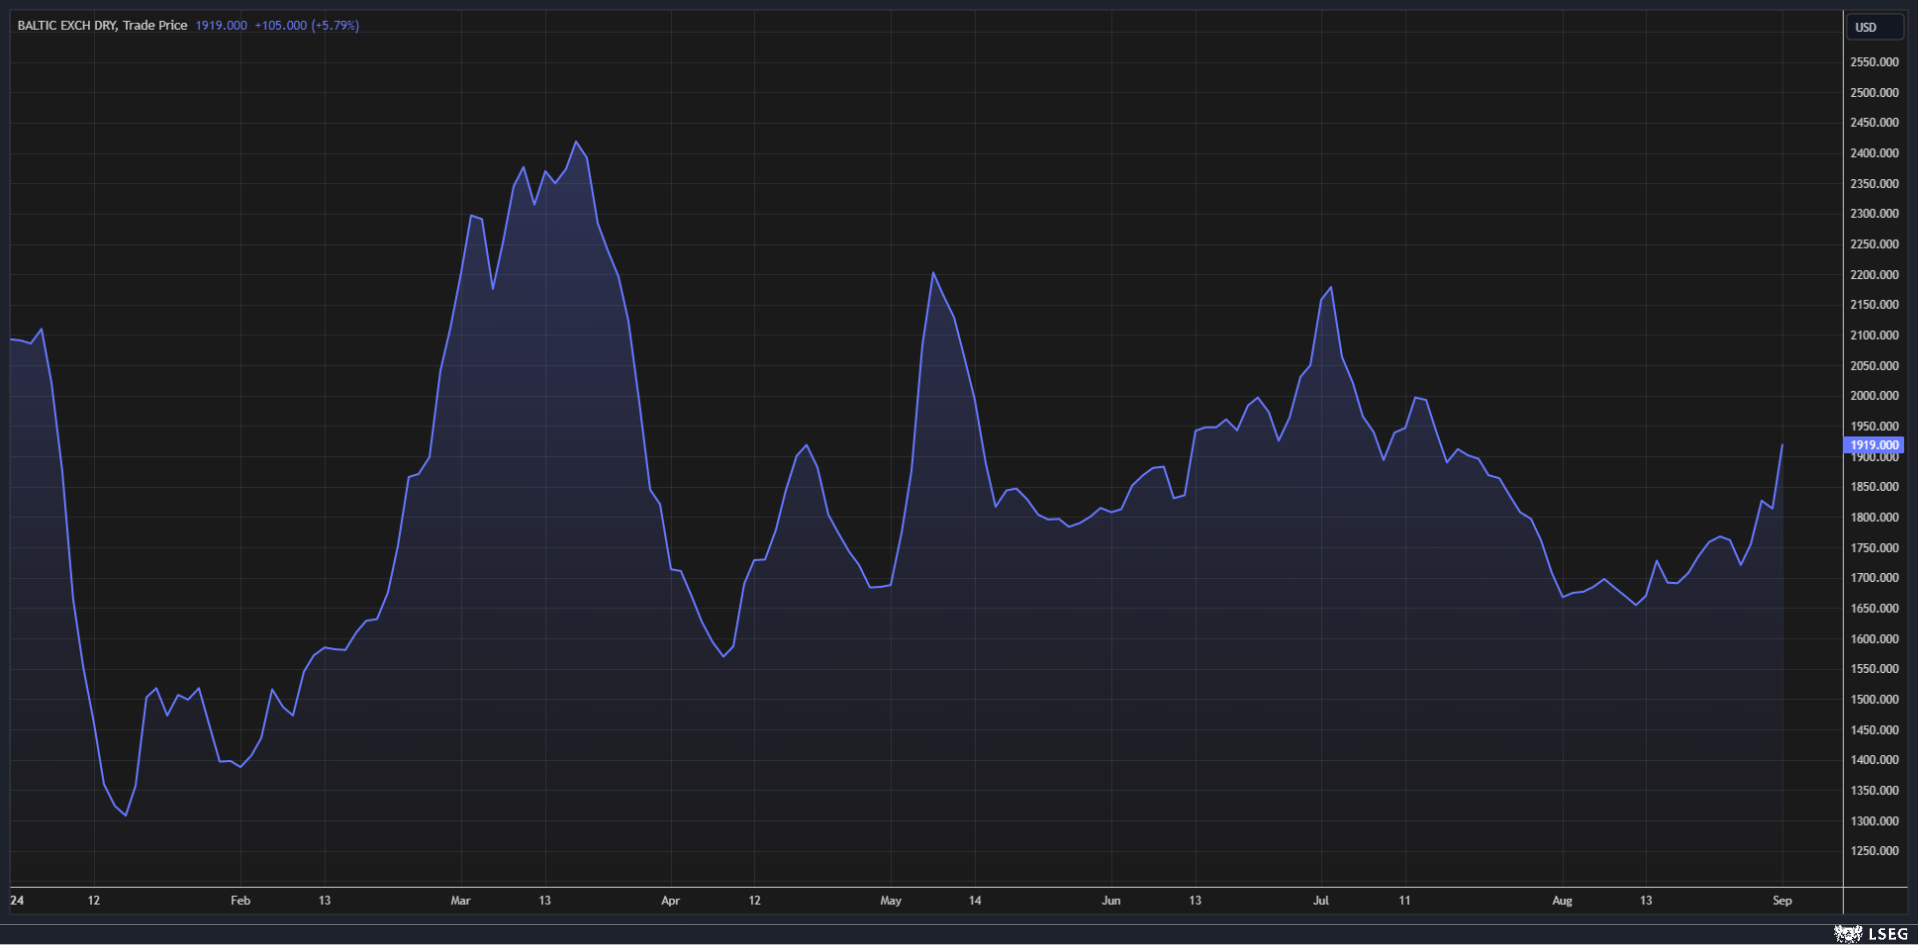
Task: Click the Mar label on time axis
Action: (x=460, y=900)
